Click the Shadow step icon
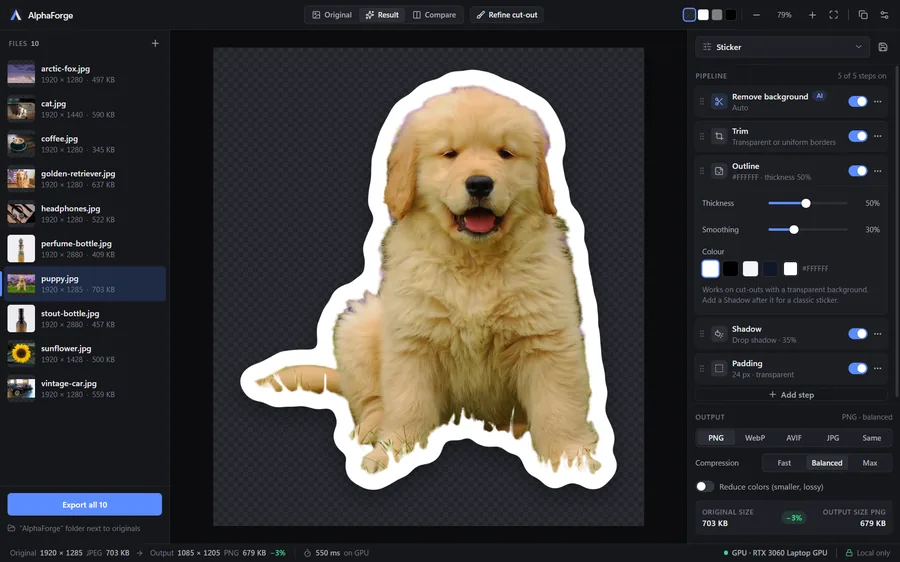The height and width of the screenshot is (562, 900). point(719,334)
